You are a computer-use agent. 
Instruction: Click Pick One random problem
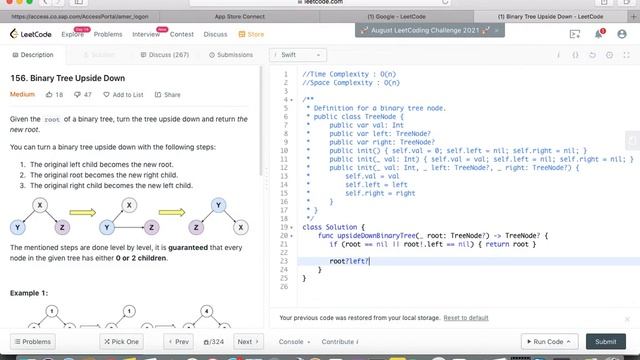pos(121,342)
